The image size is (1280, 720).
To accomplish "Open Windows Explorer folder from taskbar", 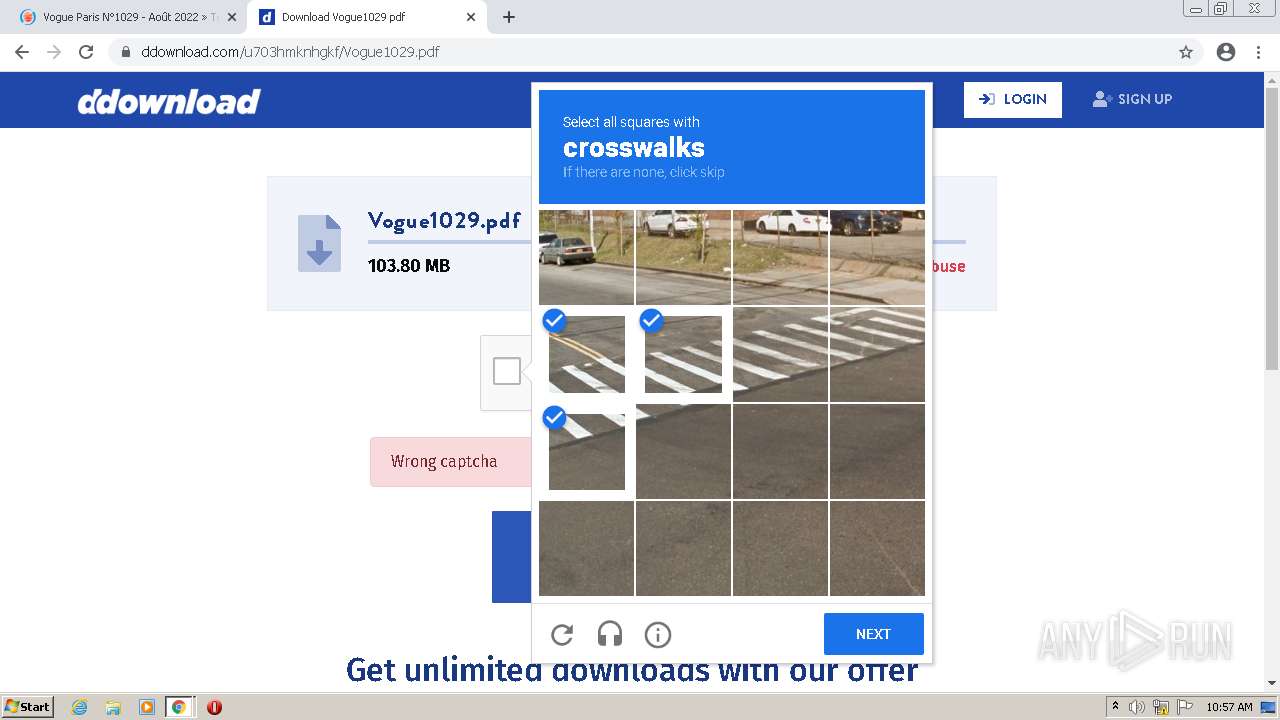I will (x=113, y=707).
